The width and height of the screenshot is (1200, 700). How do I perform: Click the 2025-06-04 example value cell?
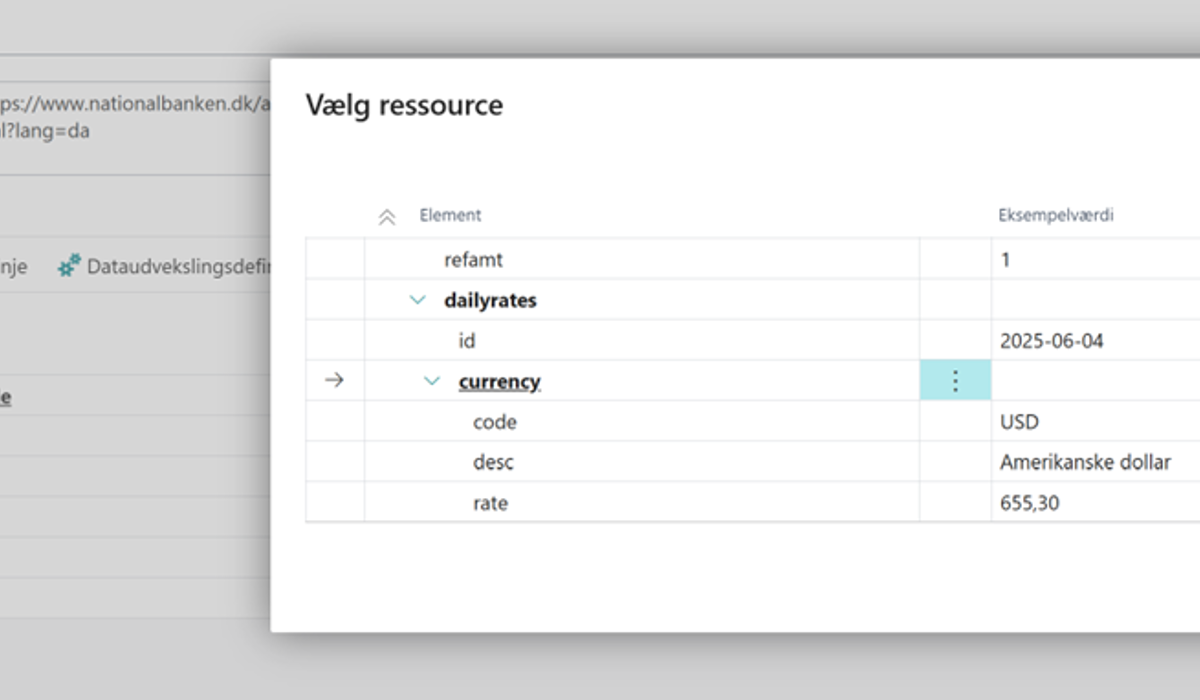tap(1095, 341)
